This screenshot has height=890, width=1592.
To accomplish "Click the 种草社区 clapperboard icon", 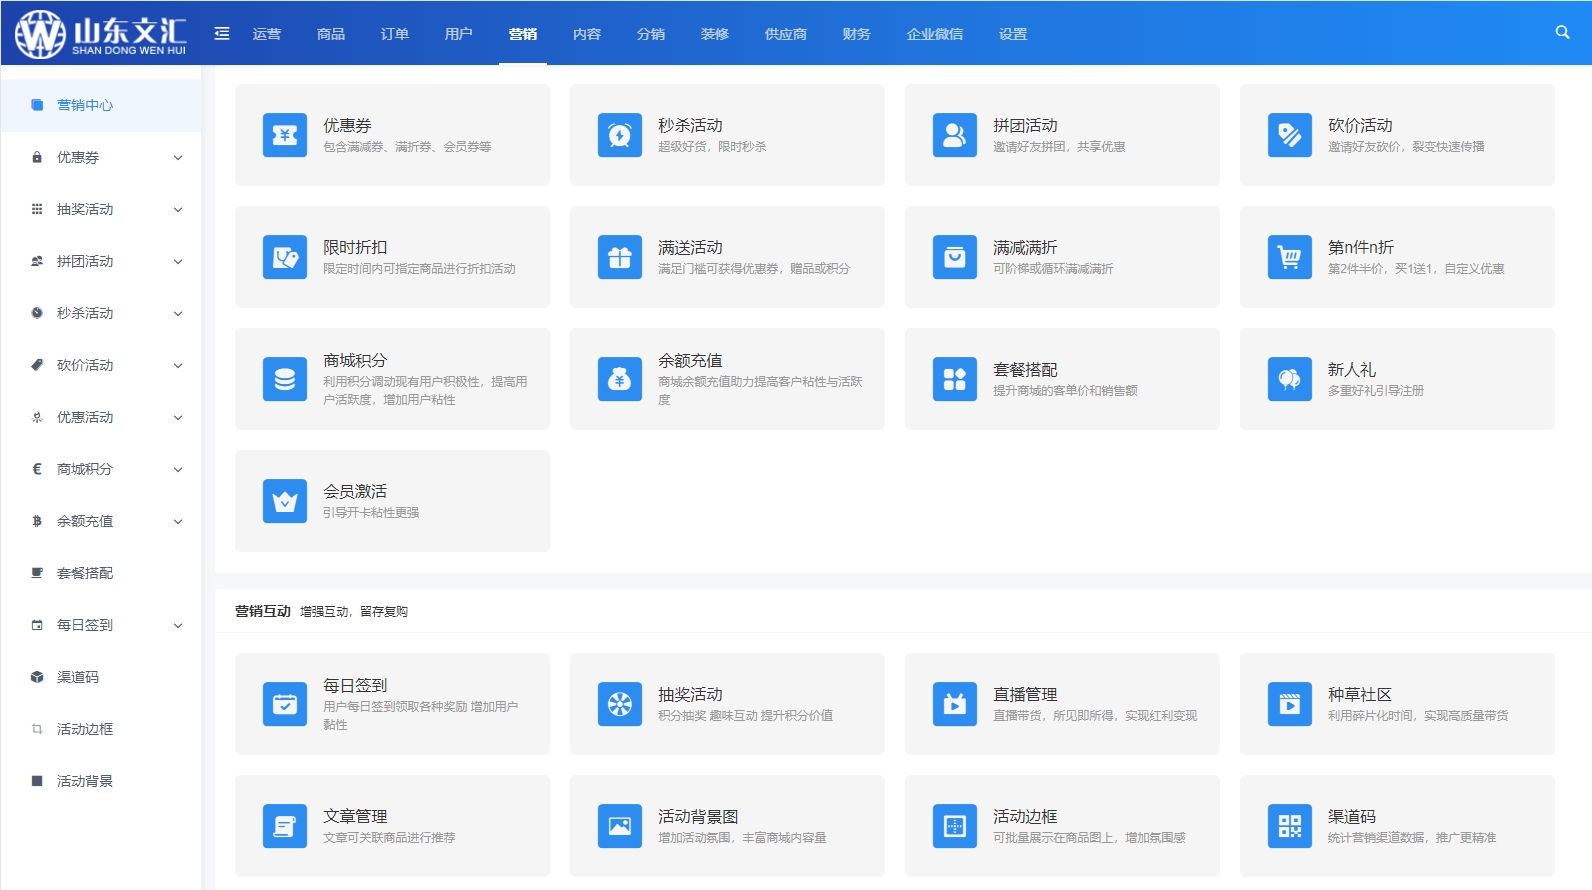I will [1290, 704].
